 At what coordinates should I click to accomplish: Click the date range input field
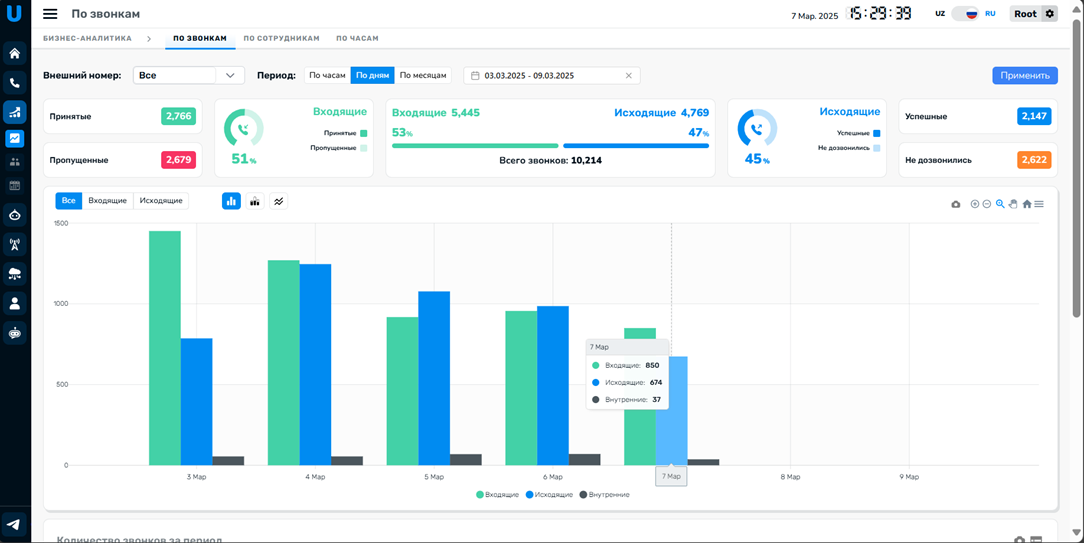tap(550, 76)
